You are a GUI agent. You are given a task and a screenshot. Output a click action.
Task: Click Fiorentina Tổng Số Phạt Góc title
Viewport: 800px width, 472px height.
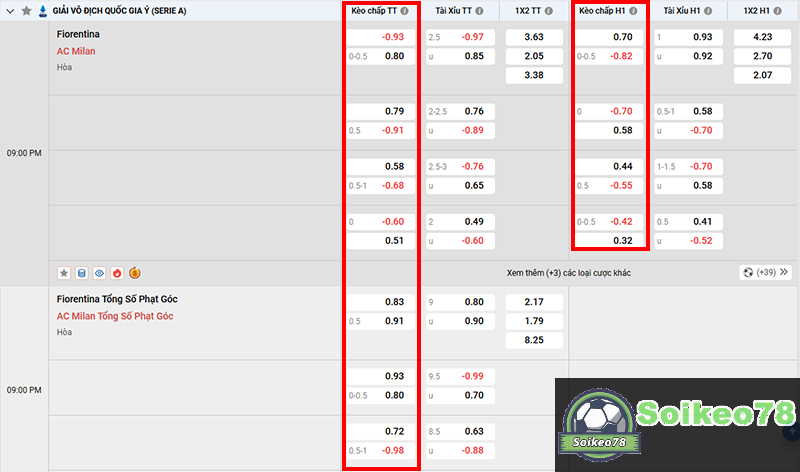click(117, 299)
